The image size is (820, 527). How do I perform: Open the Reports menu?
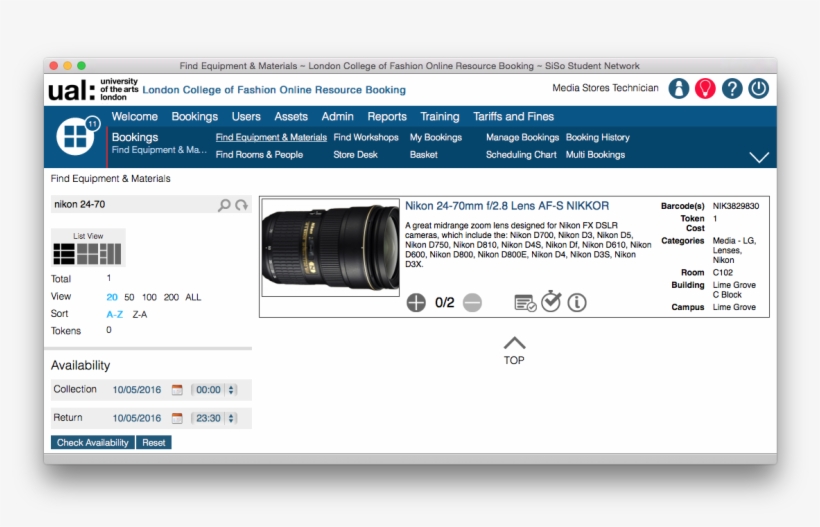[386, 117]
